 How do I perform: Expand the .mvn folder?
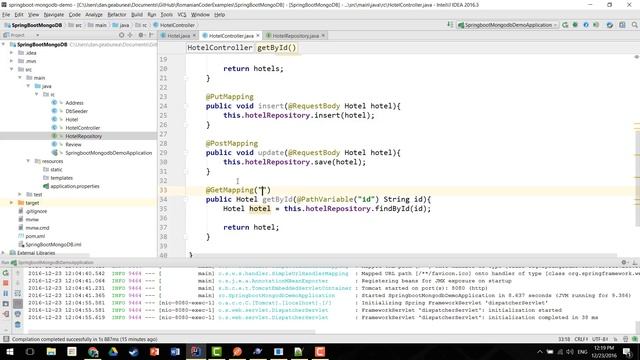[x=11, y=61]
